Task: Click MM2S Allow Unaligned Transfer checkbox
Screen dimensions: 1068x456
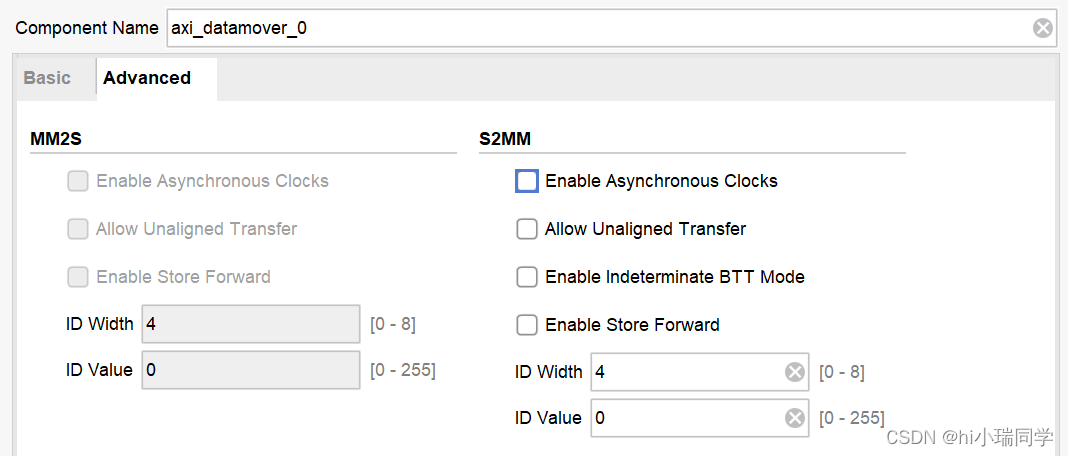Action: click(x=78, y=229)
